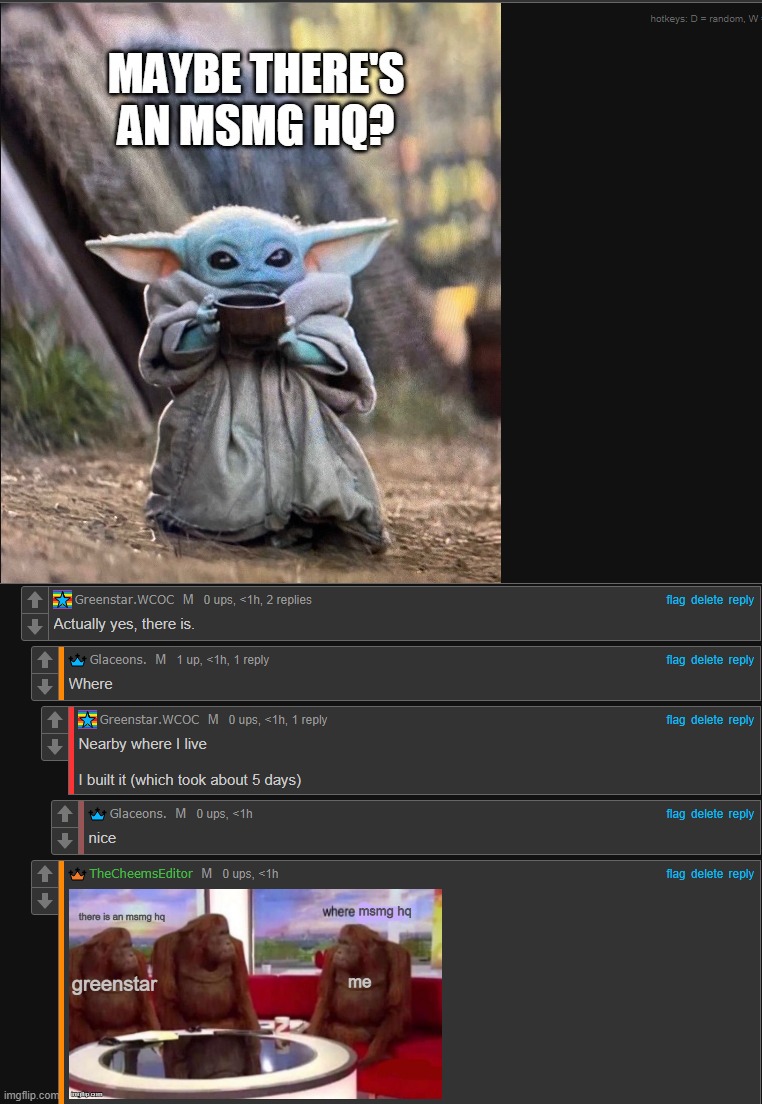Select "I built it (which took about 5 days)"

pos(189,779)
